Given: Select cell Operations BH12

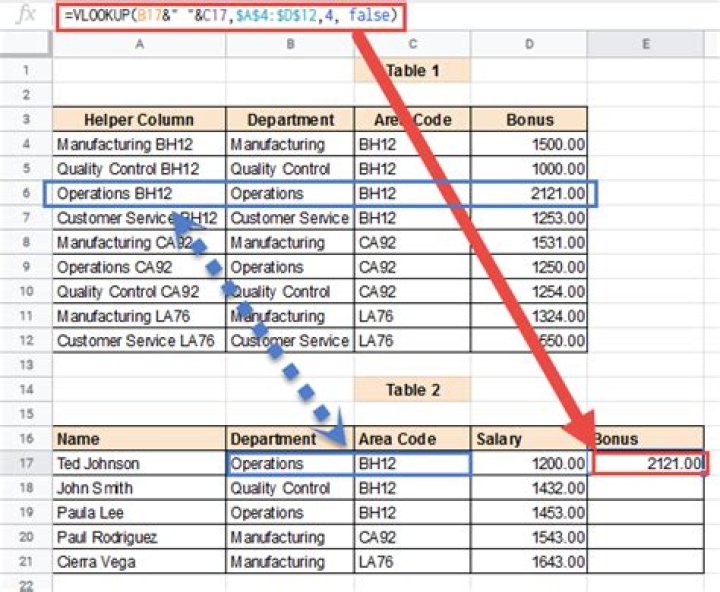Looking at the screenshot, I should point(139,193).
